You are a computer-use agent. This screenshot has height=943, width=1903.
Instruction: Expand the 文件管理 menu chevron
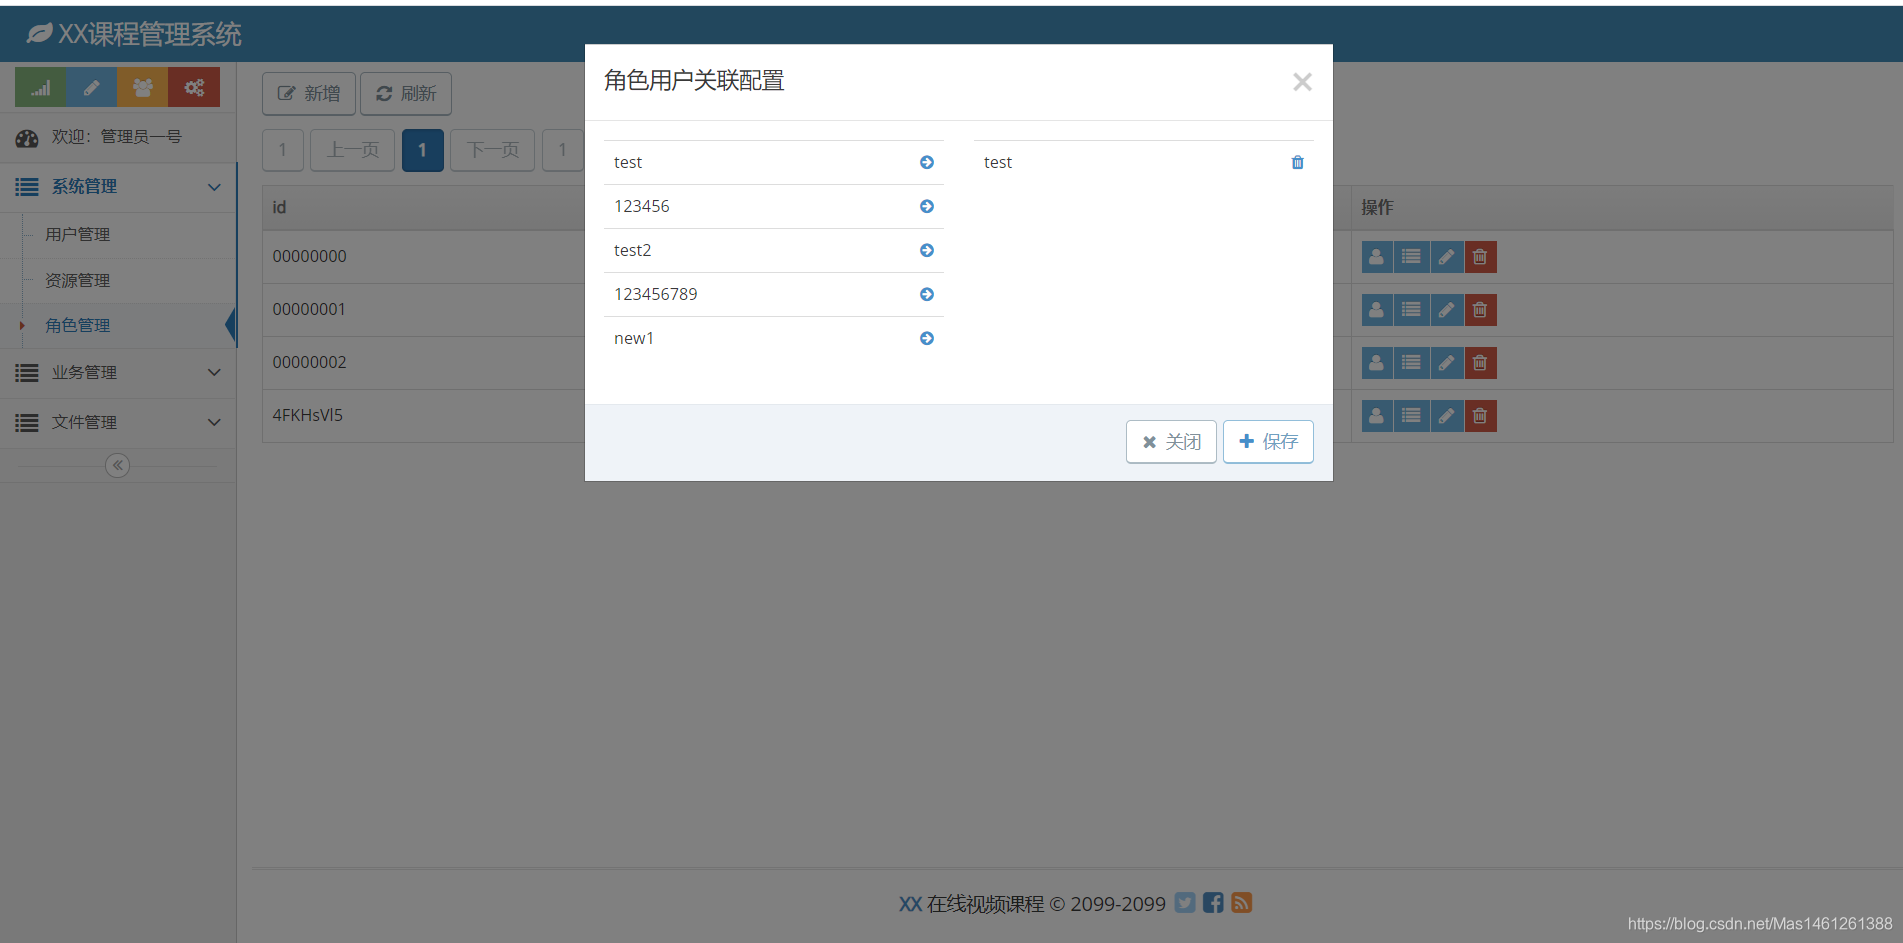click(214, 422)
